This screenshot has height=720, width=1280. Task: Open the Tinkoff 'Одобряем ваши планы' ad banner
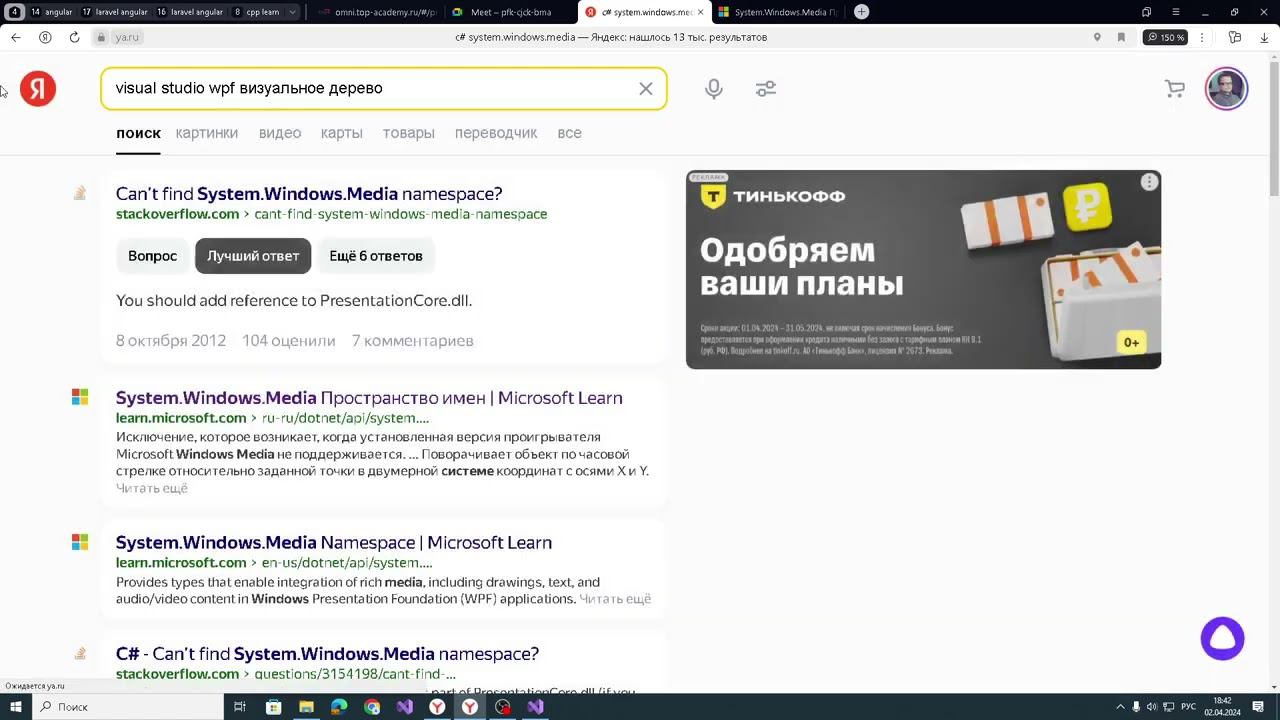(x=923, y=270)
